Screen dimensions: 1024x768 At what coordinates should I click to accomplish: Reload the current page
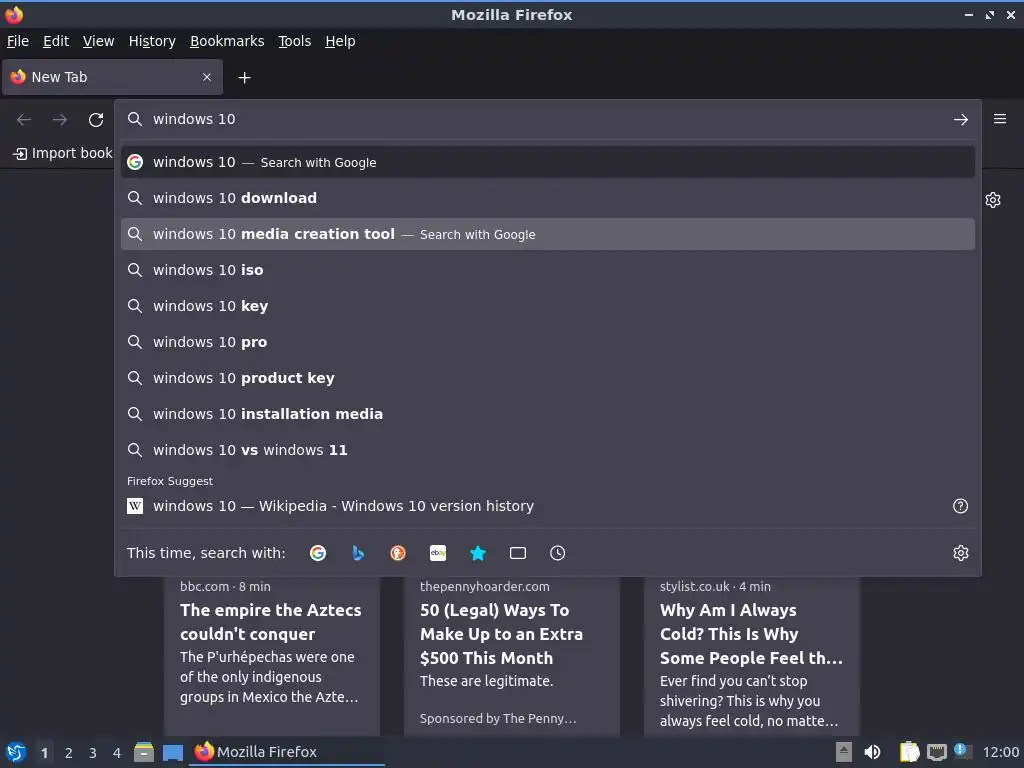tap(96, 120)
